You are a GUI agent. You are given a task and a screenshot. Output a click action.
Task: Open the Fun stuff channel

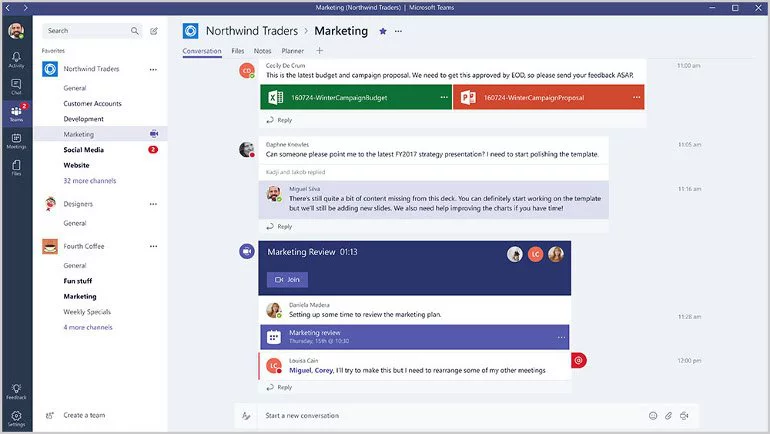(78, 281)
